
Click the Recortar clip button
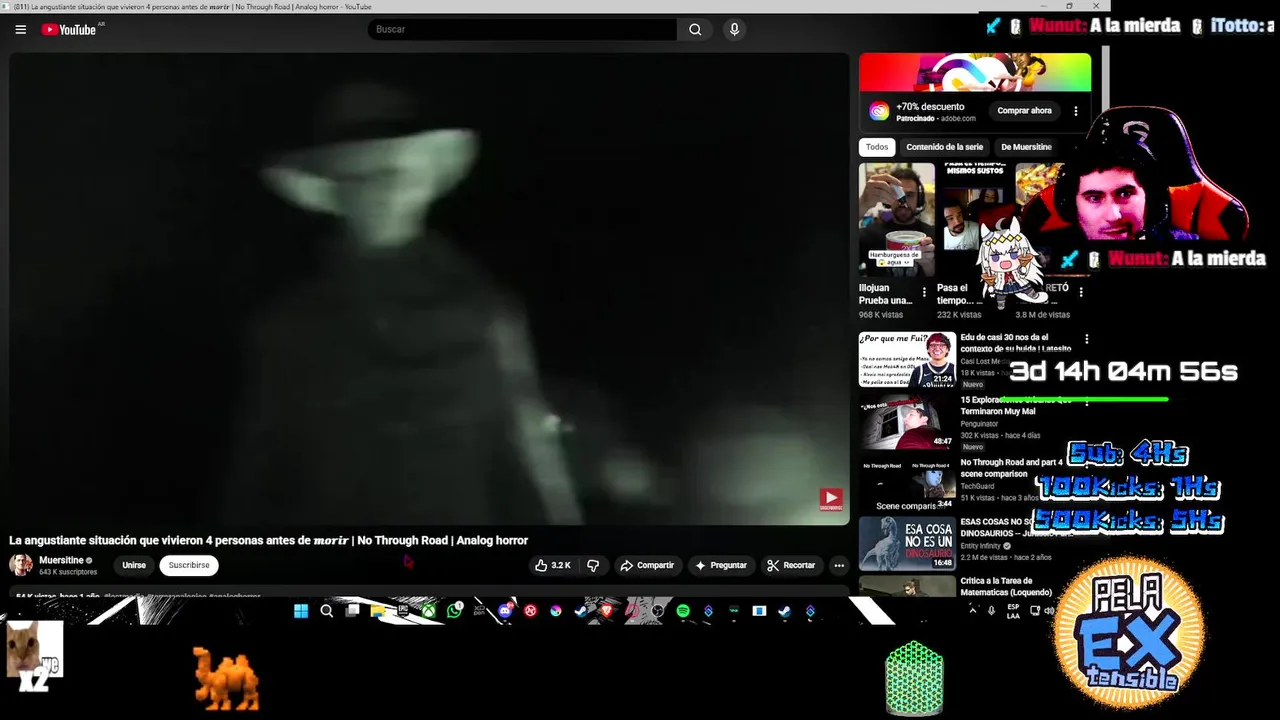tap(791, 565)
